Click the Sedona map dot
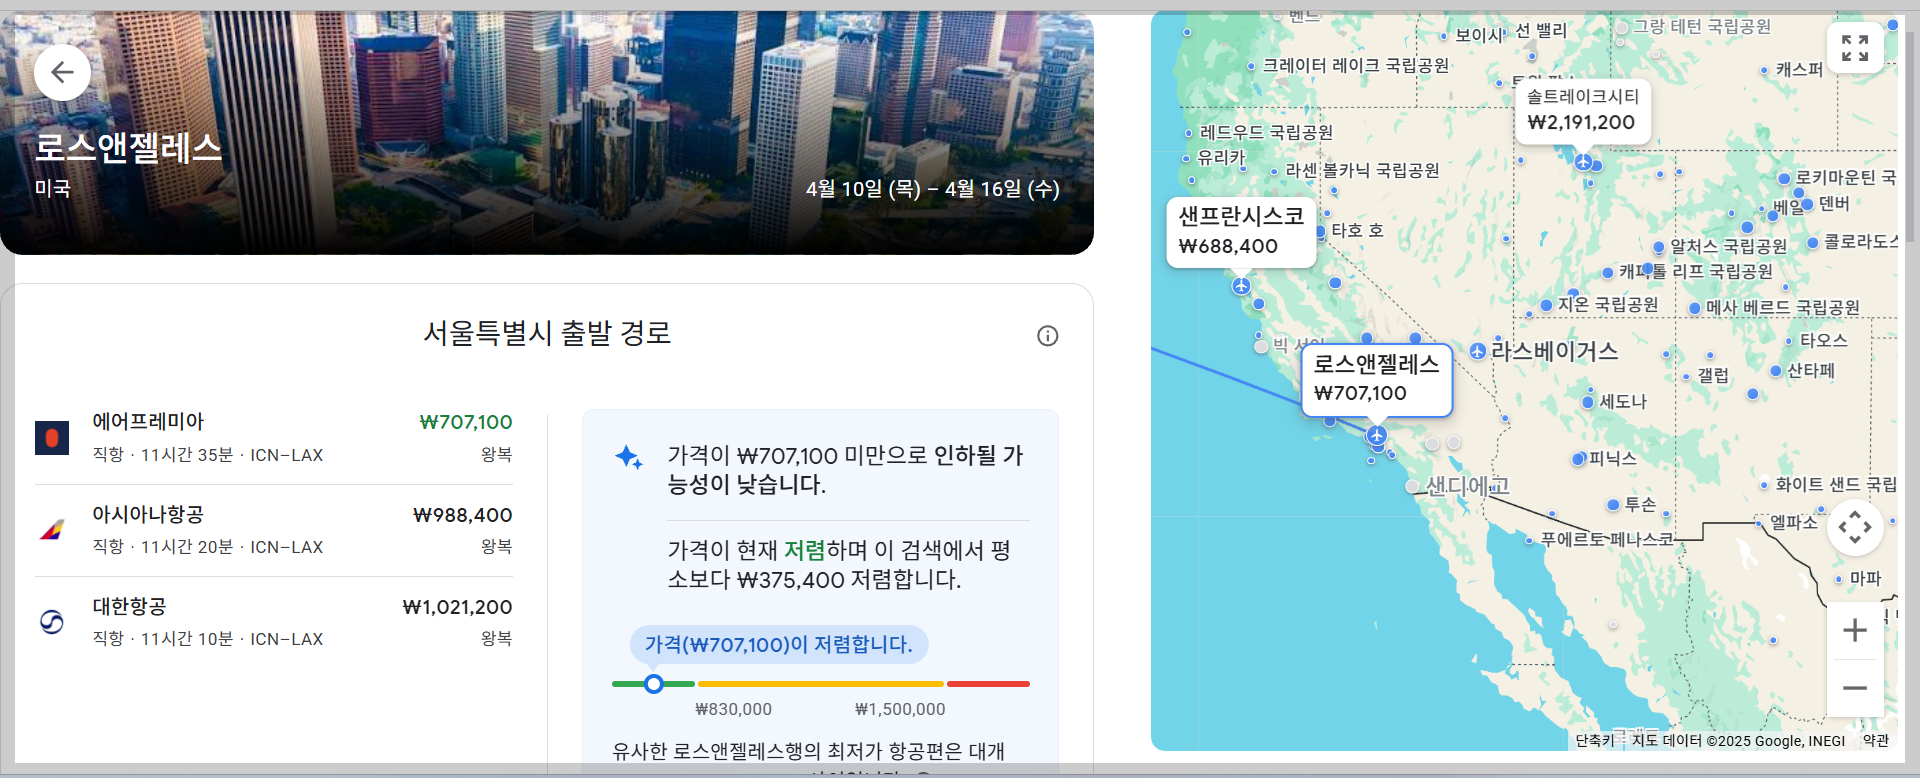The width and height of the screenshot is (1920, 778). pos(1588,402)
